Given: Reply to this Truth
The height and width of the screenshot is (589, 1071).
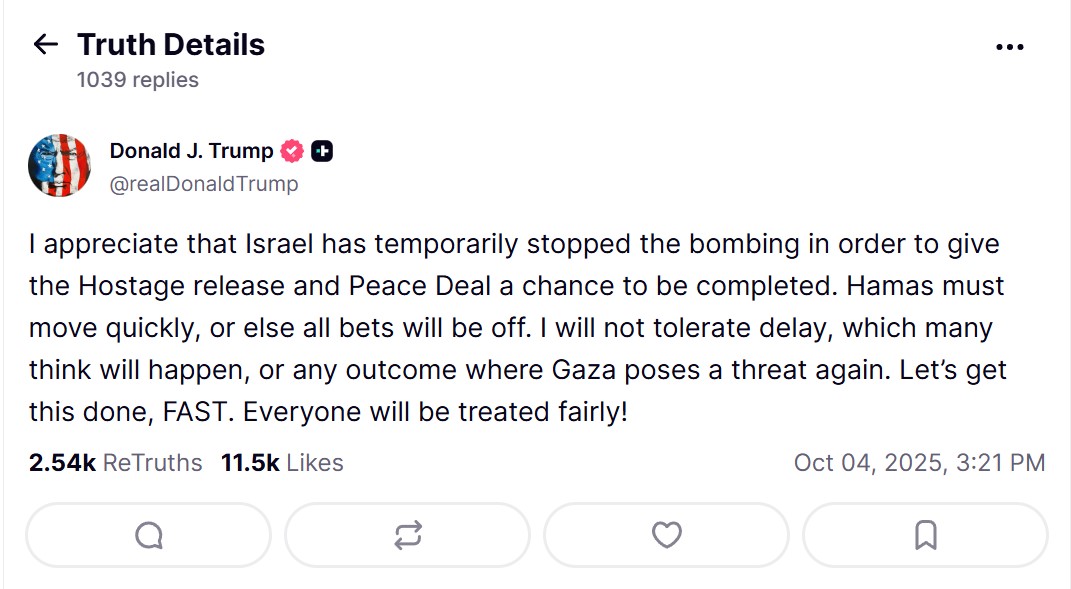Looking at the screenshot, I should coord(148,536).
